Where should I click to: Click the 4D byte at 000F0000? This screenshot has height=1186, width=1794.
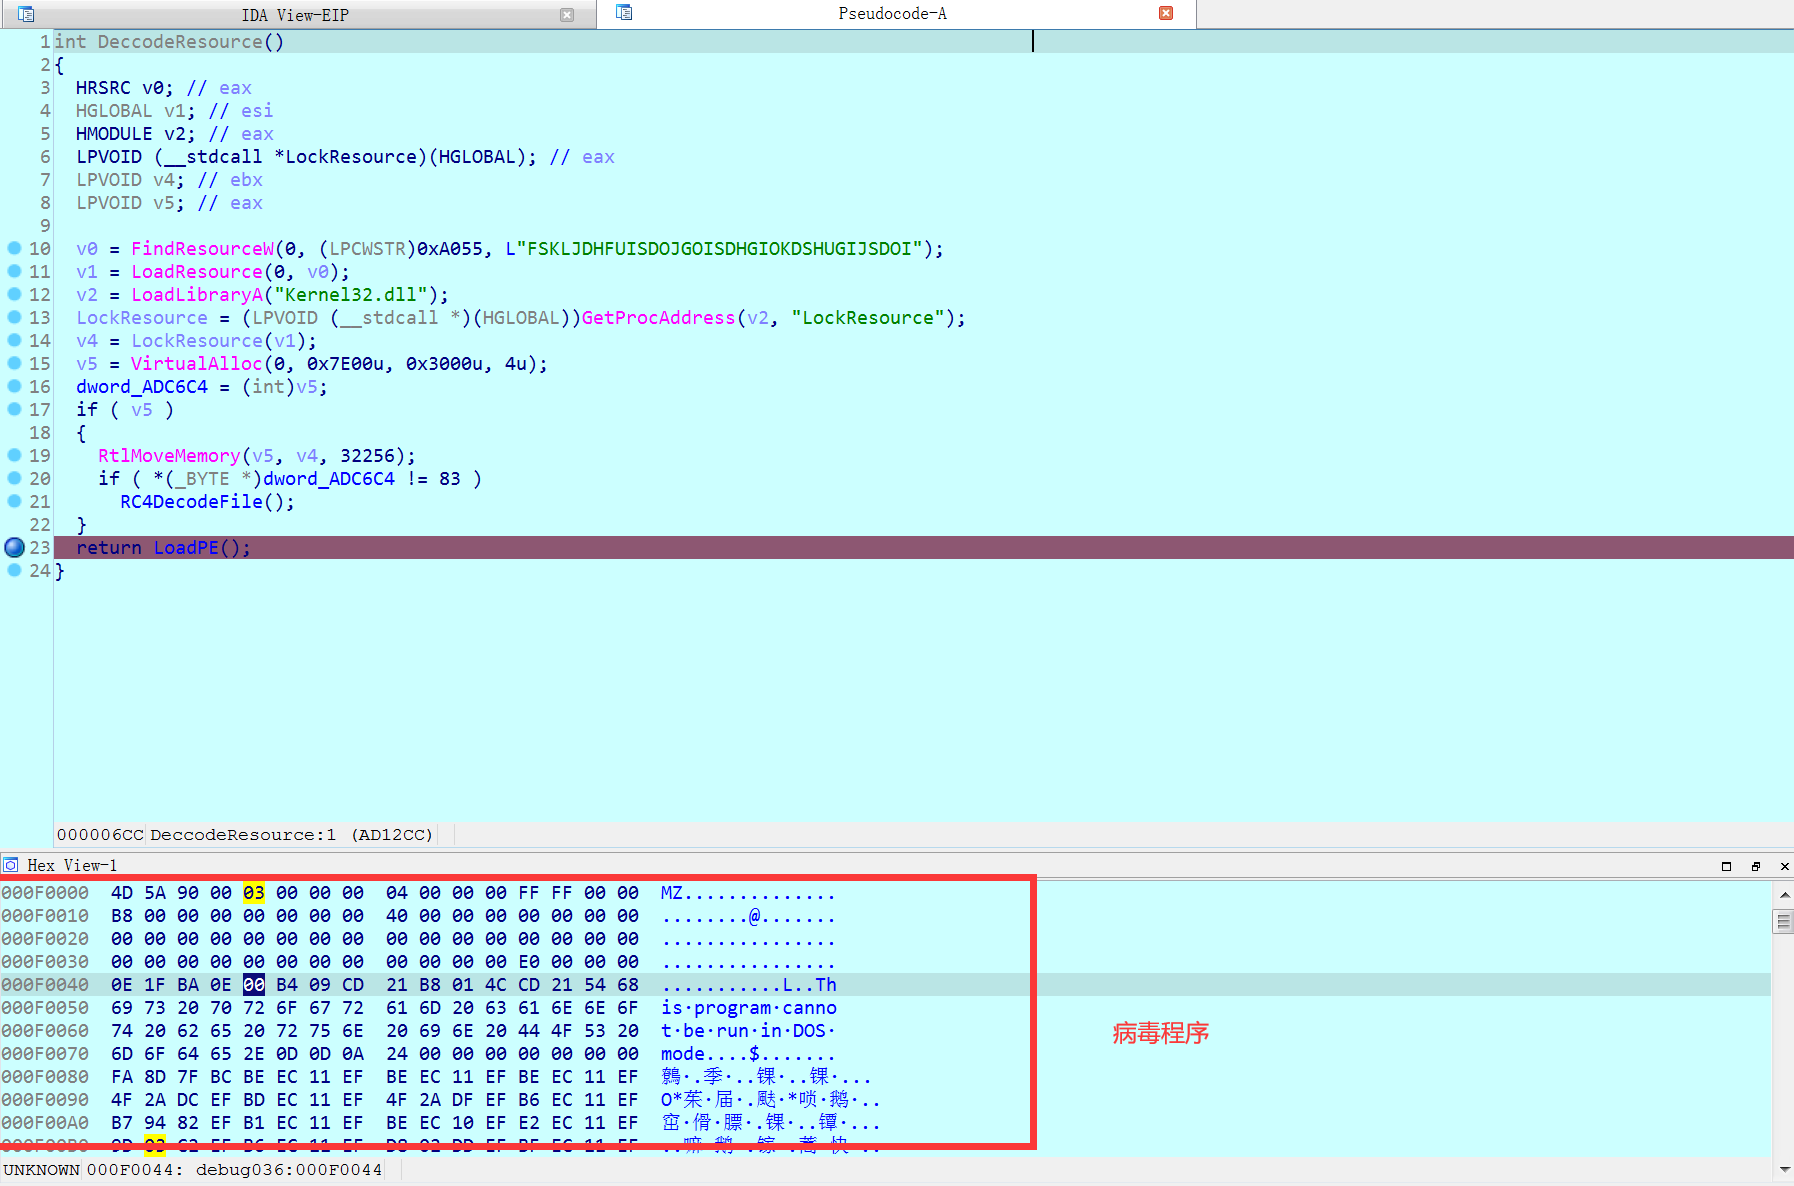click(122, 893)
